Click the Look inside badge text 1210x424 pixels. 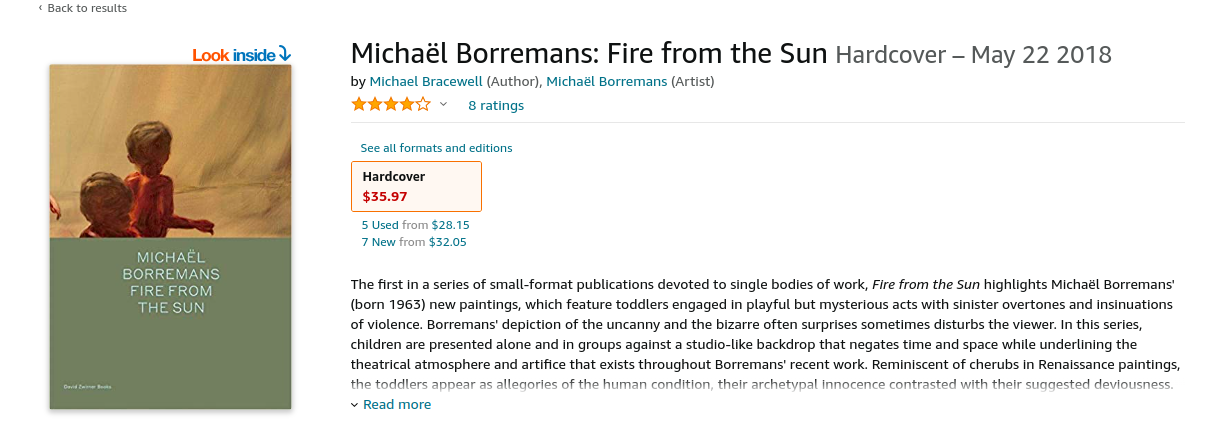[233, 55]
